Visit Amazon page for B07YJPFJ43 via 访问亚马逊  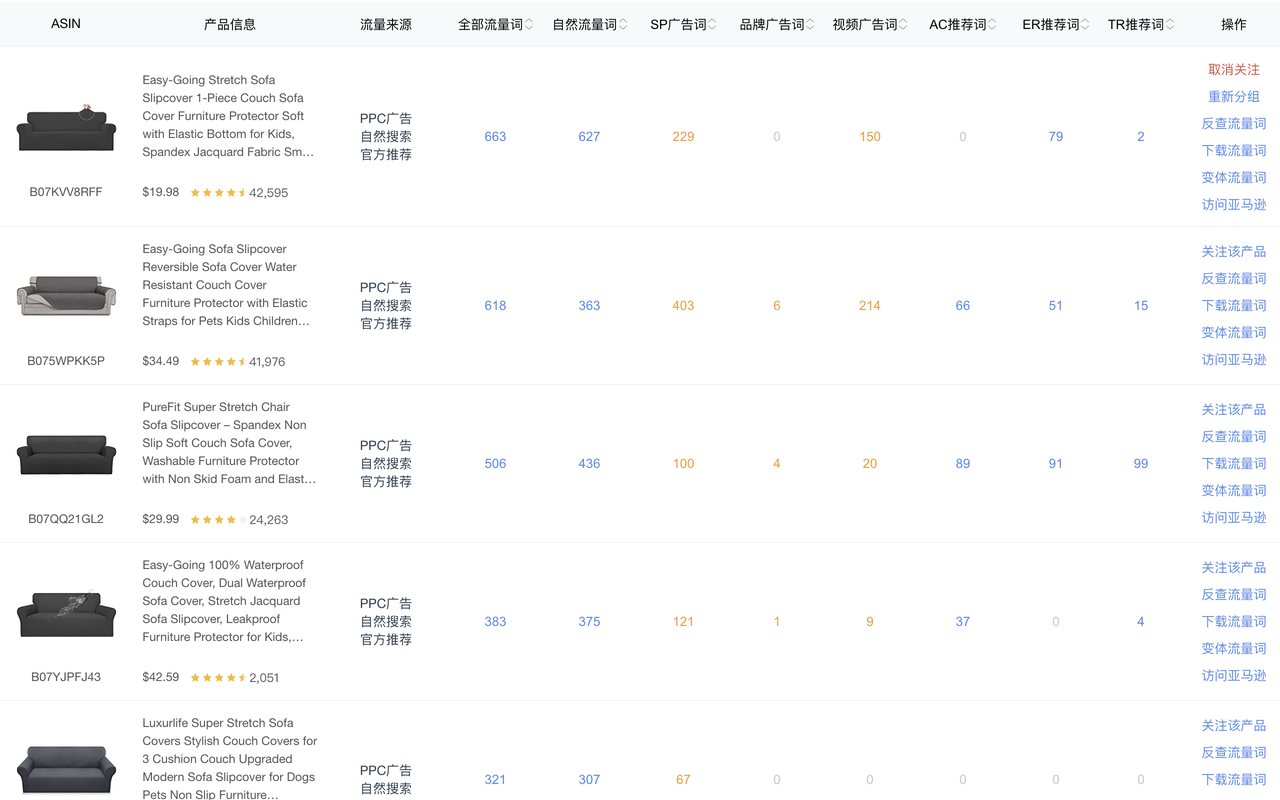(1233, 675)
